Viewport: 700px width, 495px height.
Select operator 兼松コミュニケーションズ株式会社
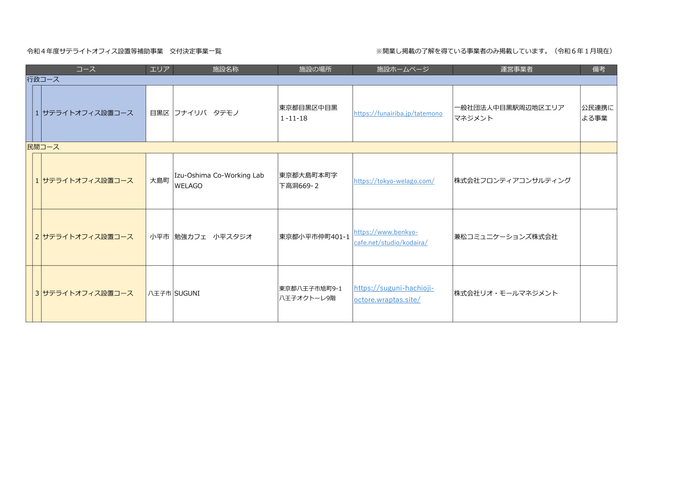coord(506,237)
